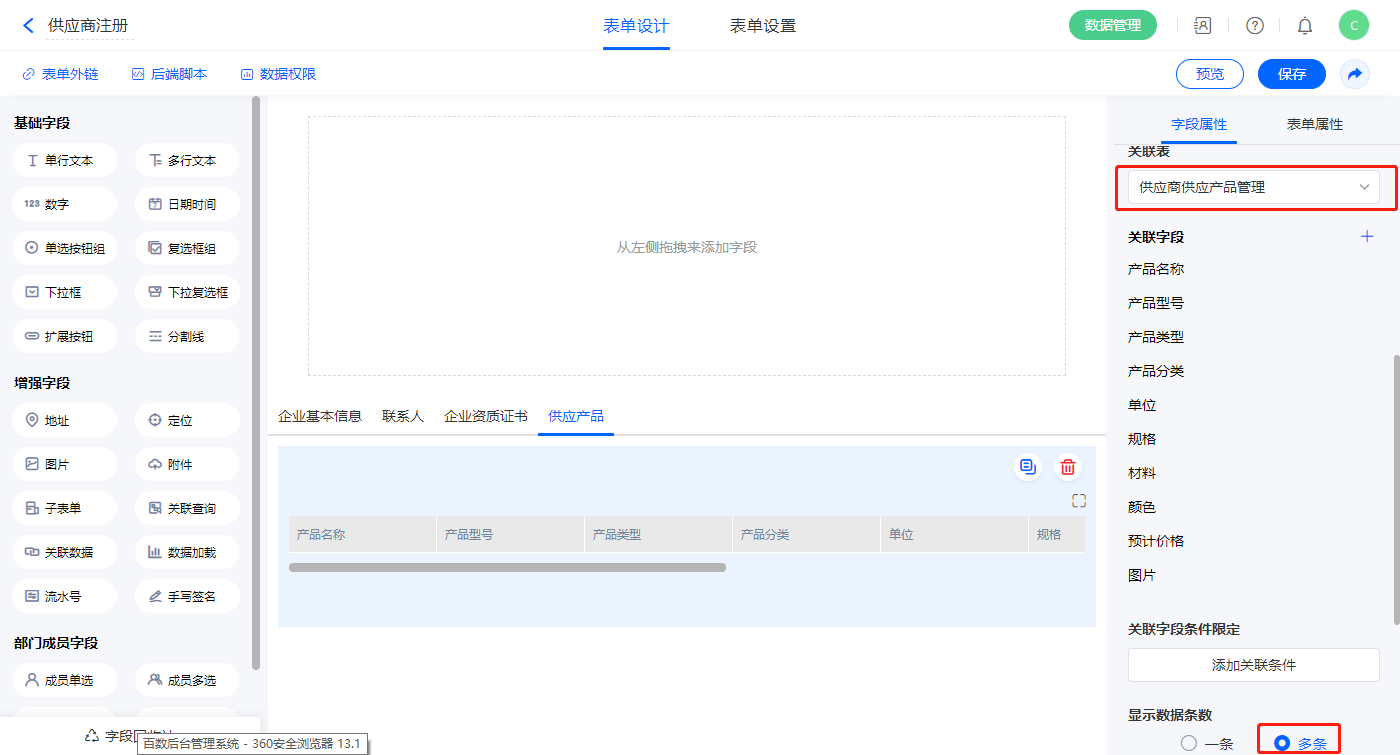The height and width of the screenshot is (755, 1400).
Task: Open the user avatar menu
Action: click(1353, 26)
